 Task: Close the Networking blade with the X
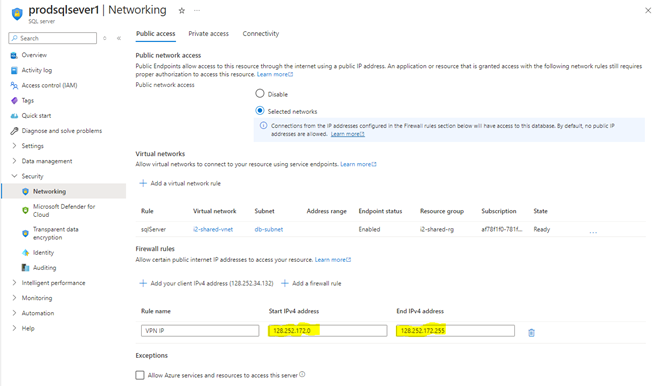click(648, 11)
